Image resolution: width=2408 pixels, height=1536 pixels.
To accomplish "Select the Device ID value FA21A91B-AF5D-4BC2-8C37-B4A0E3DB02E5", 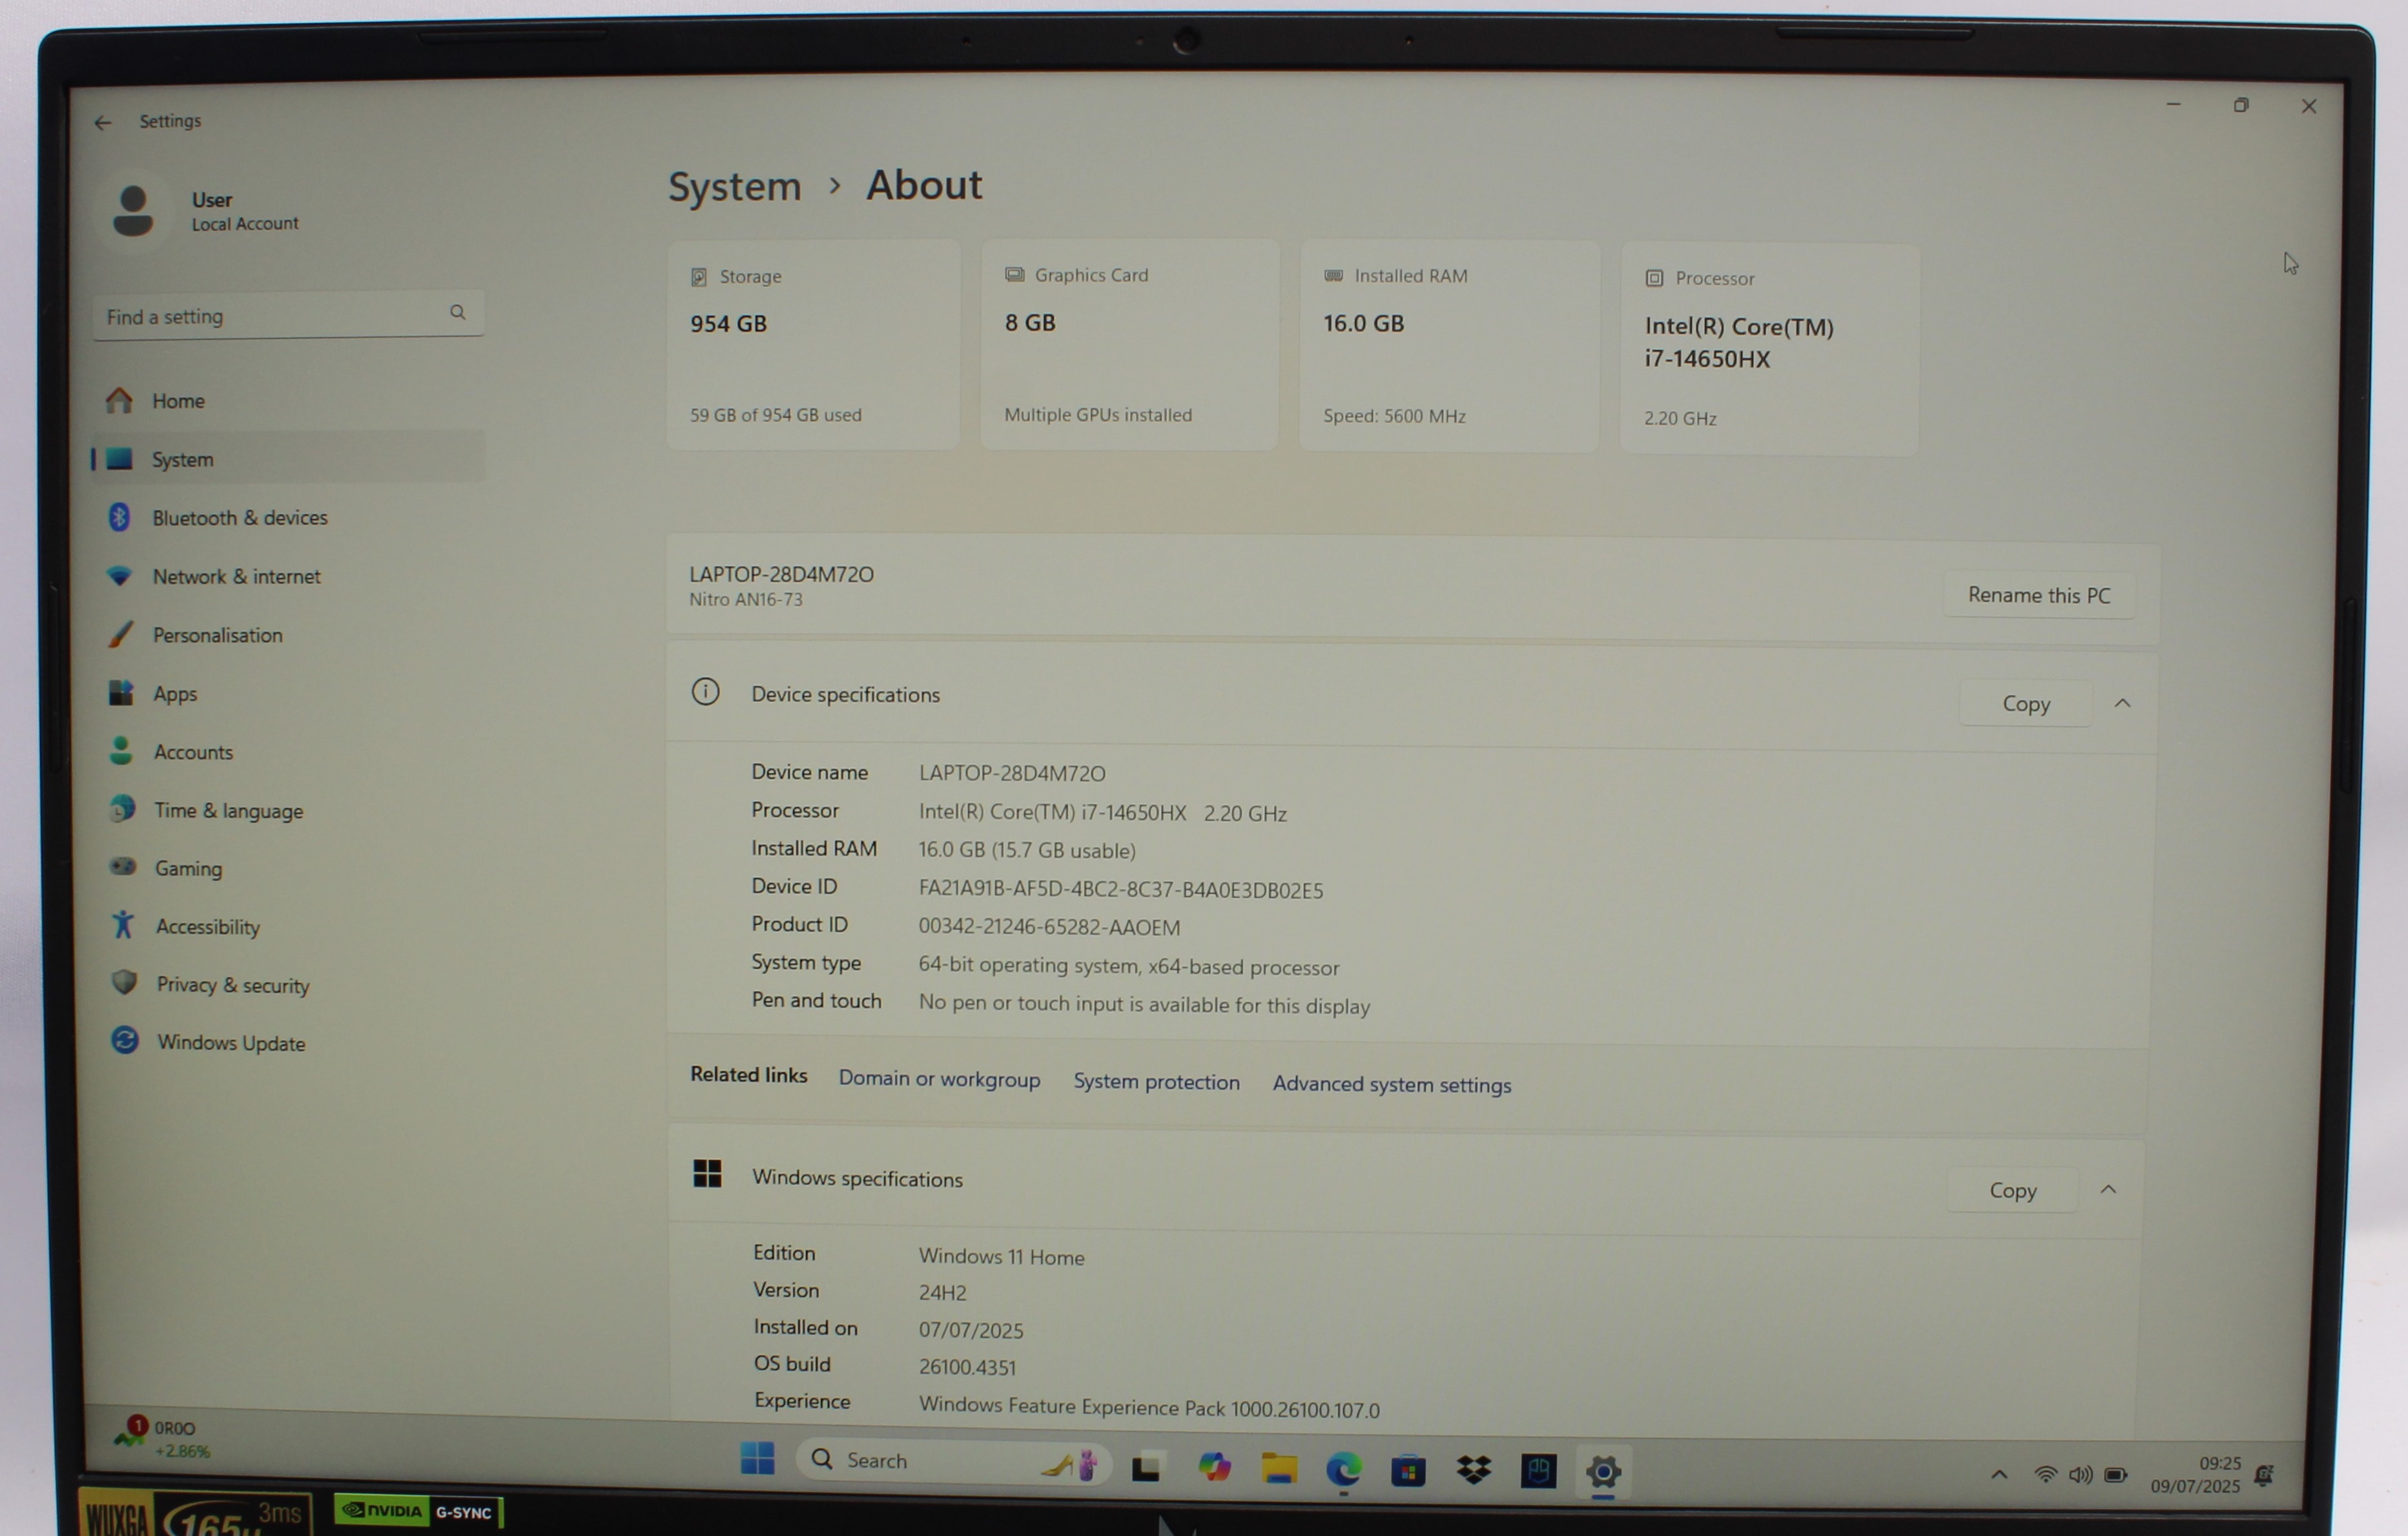I will tap(1120, 890).
